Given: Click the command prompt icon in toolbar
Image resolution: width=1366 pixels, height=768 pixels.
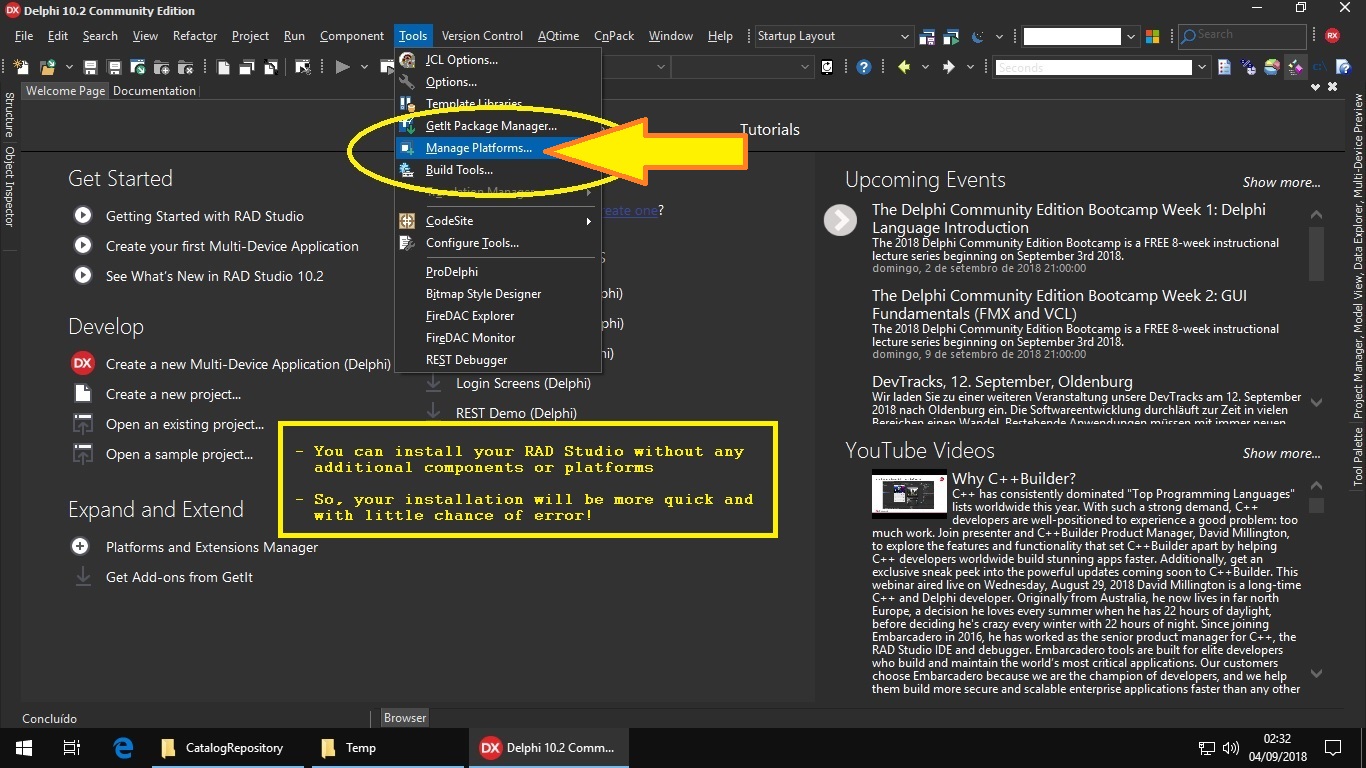Looking at the screenshot, I should click(x=1319, y=67).
